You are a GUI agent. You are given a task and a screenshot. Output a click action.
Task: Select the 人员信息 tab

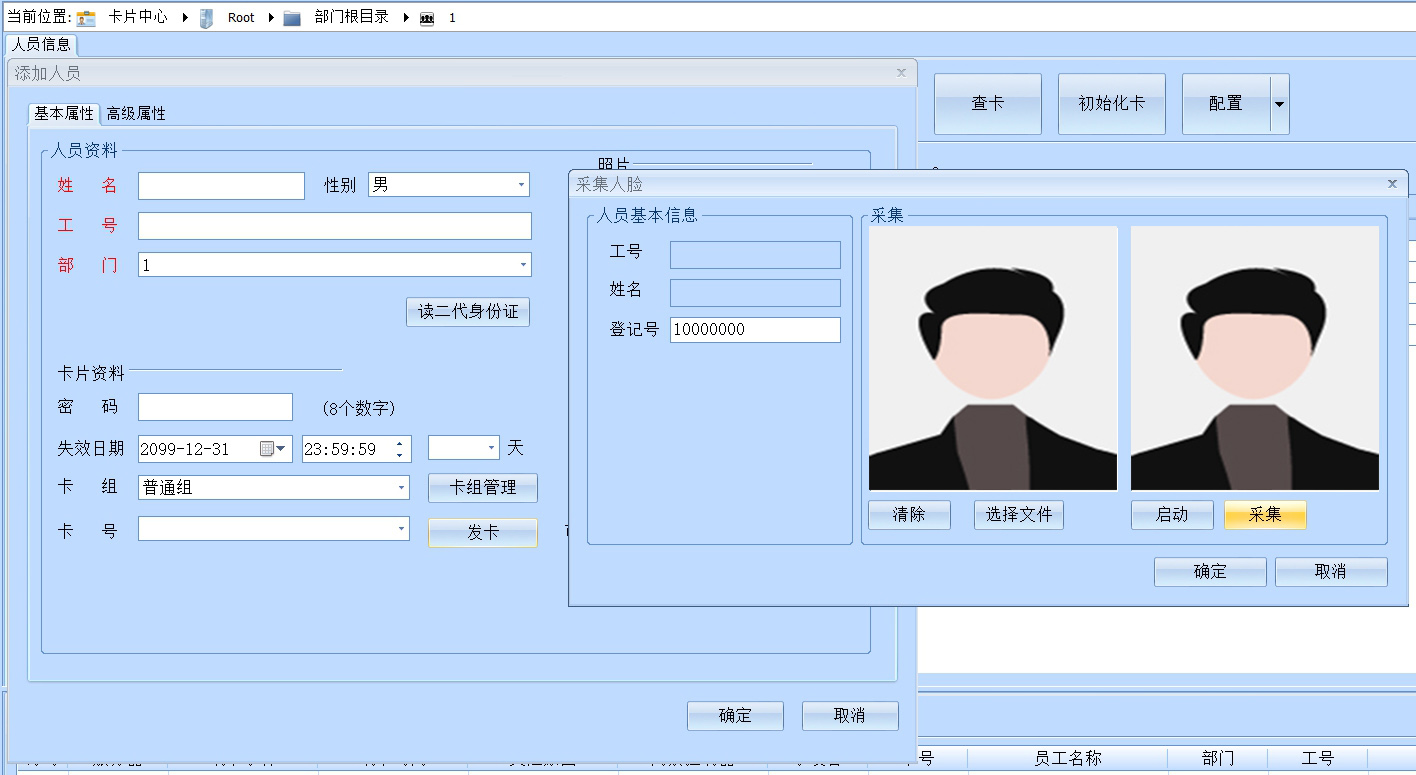pyautogui.click(x=41, y=44)
